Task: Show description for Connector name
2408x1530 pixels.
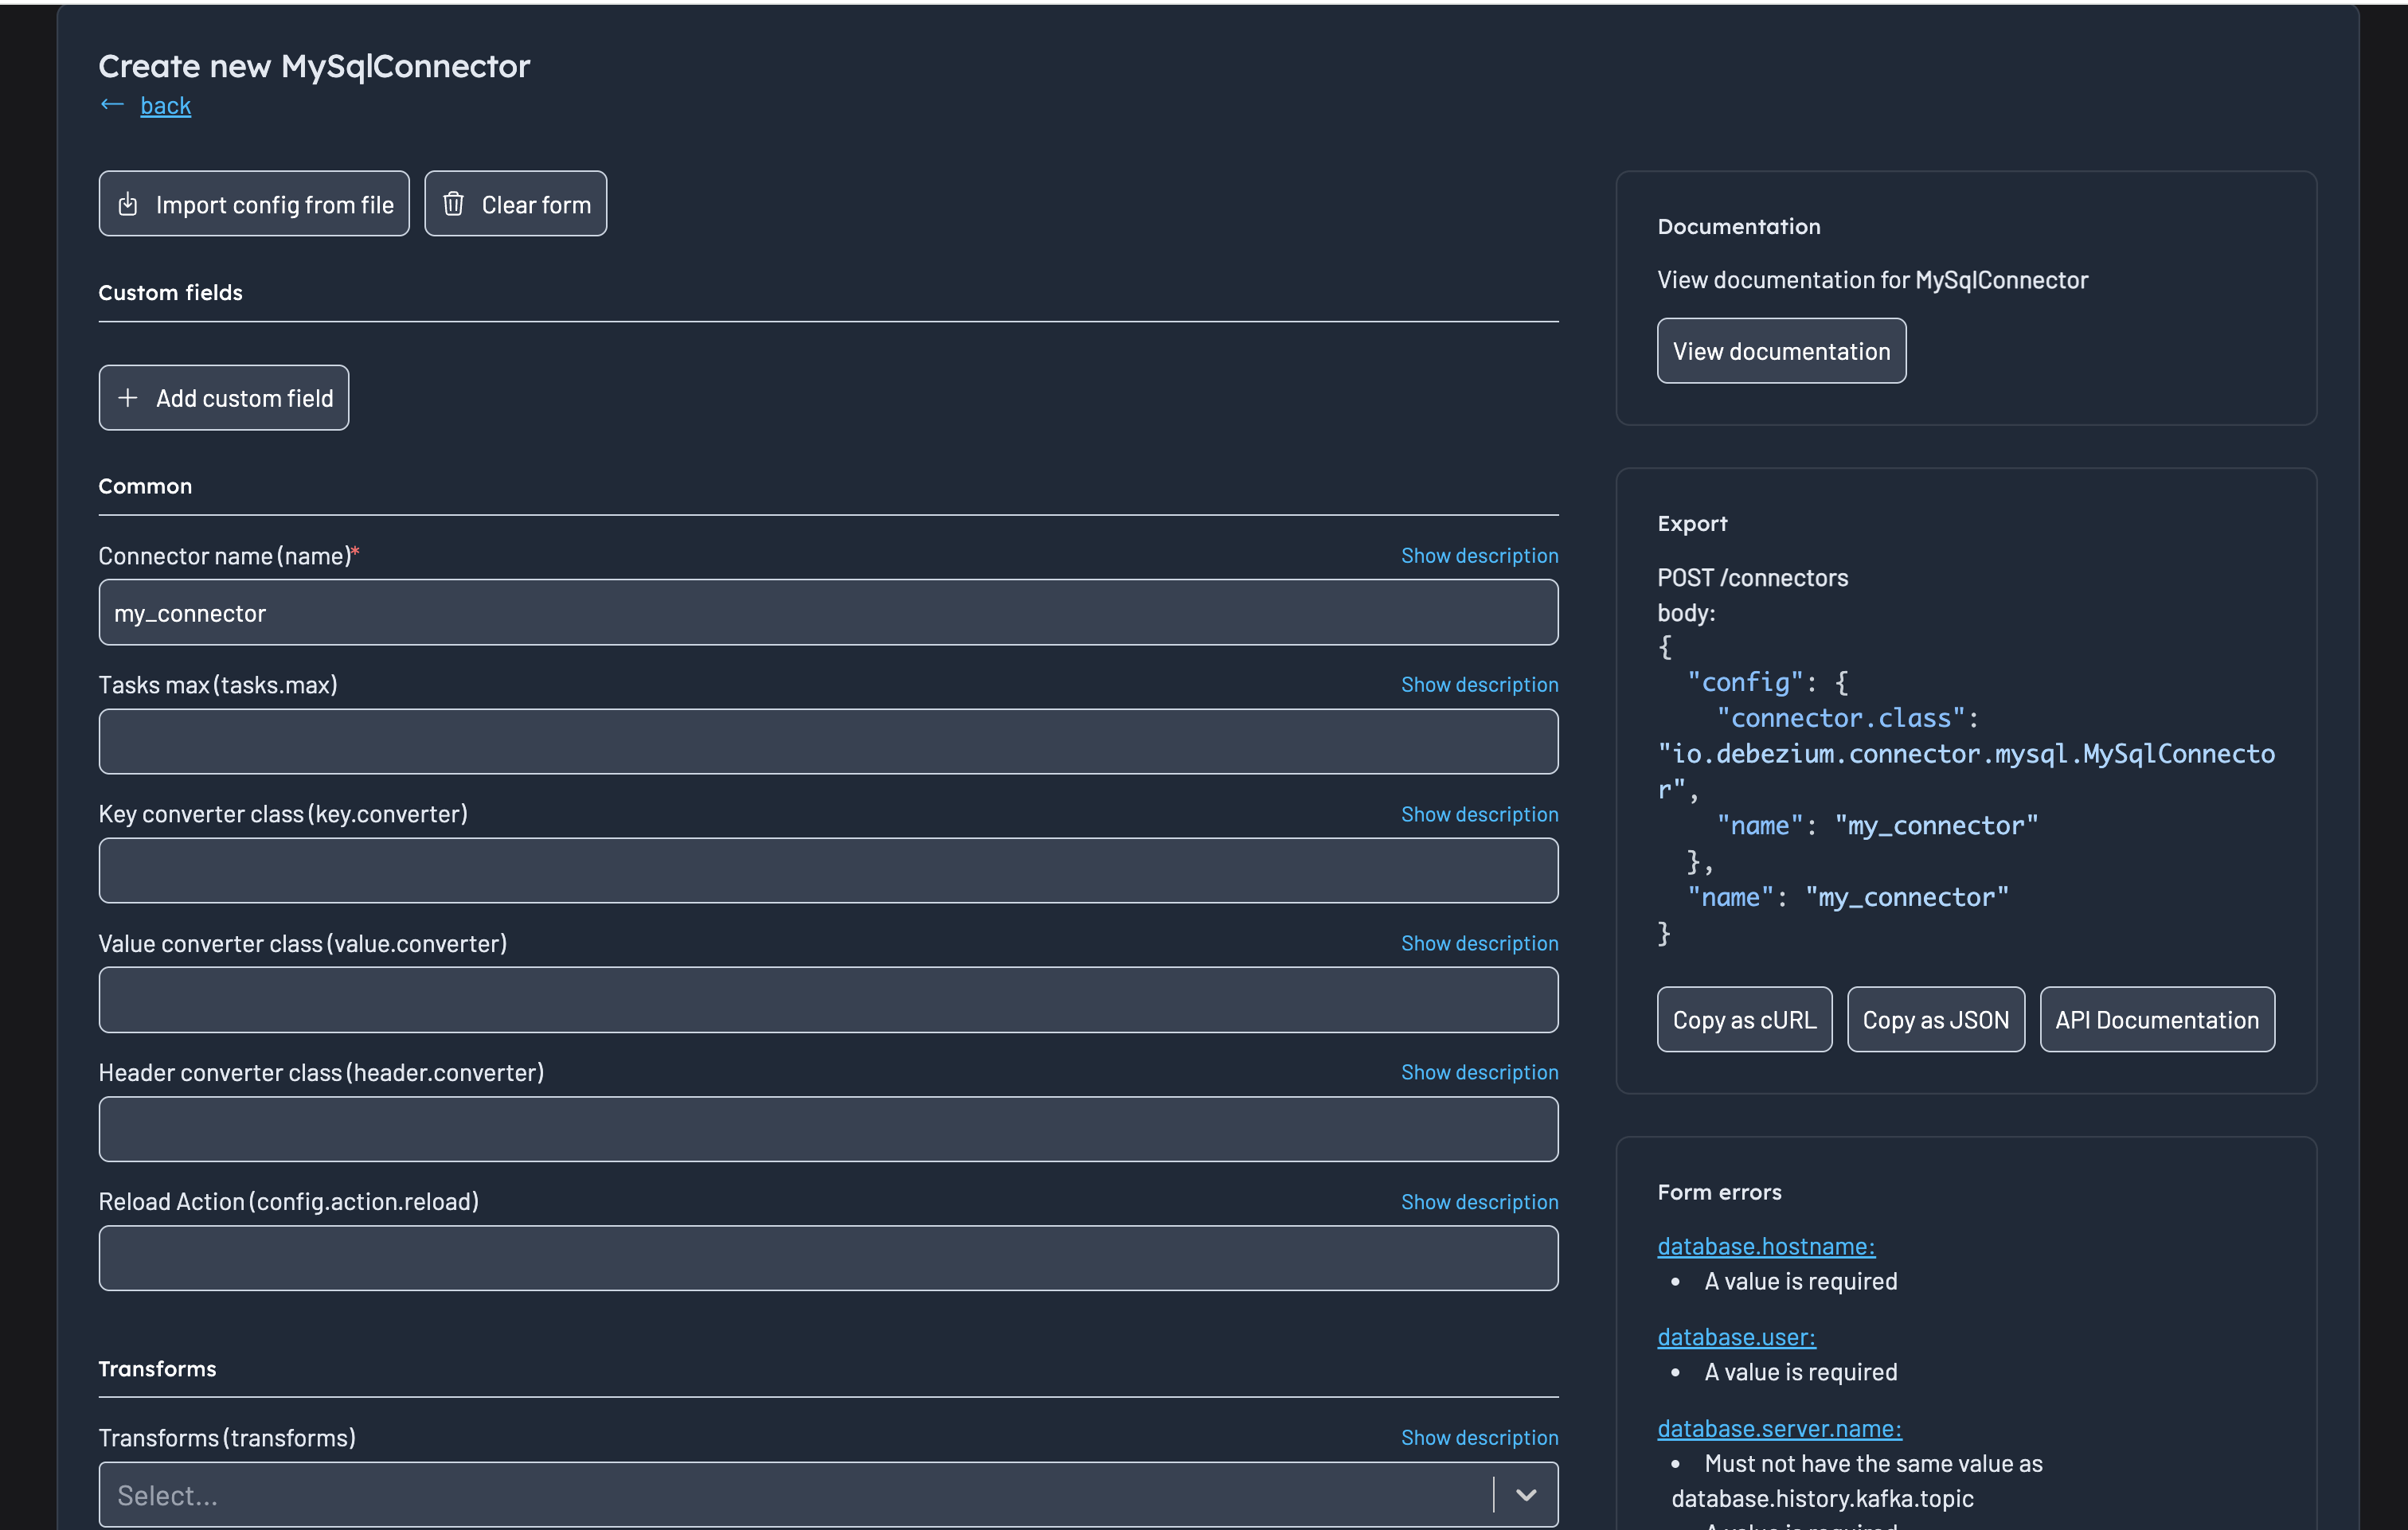Action: click(x=1479, y=555)
